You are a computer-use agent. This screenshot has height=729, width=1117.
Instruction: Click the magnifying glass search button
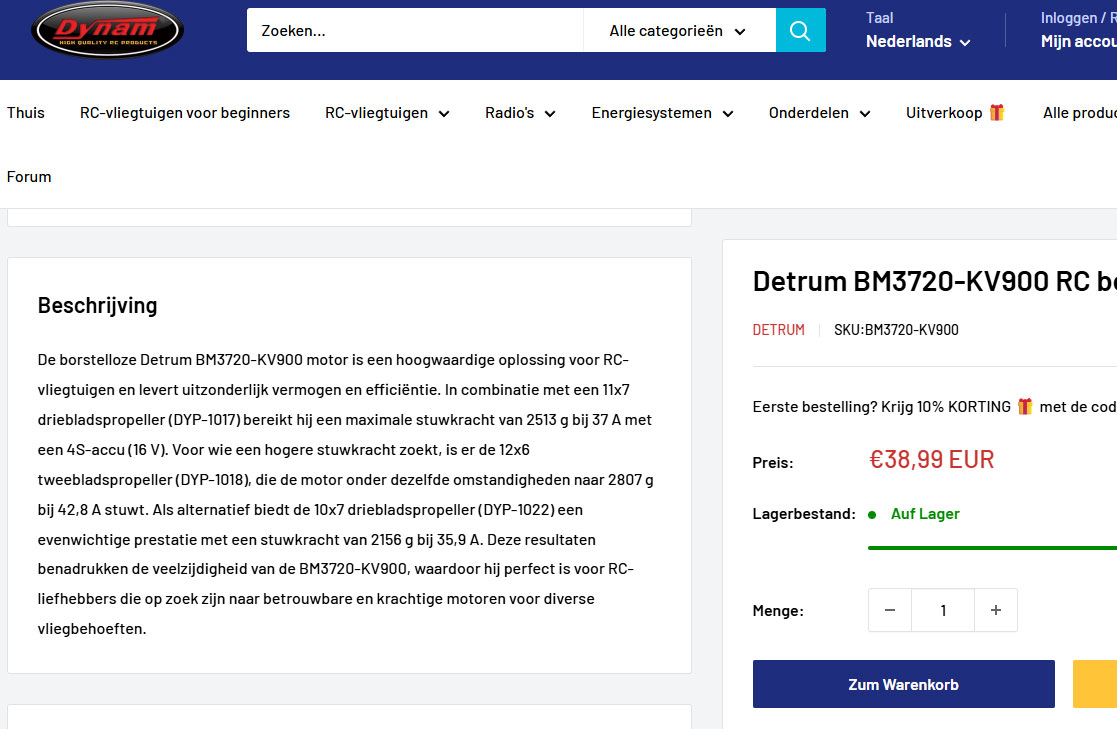800,30
